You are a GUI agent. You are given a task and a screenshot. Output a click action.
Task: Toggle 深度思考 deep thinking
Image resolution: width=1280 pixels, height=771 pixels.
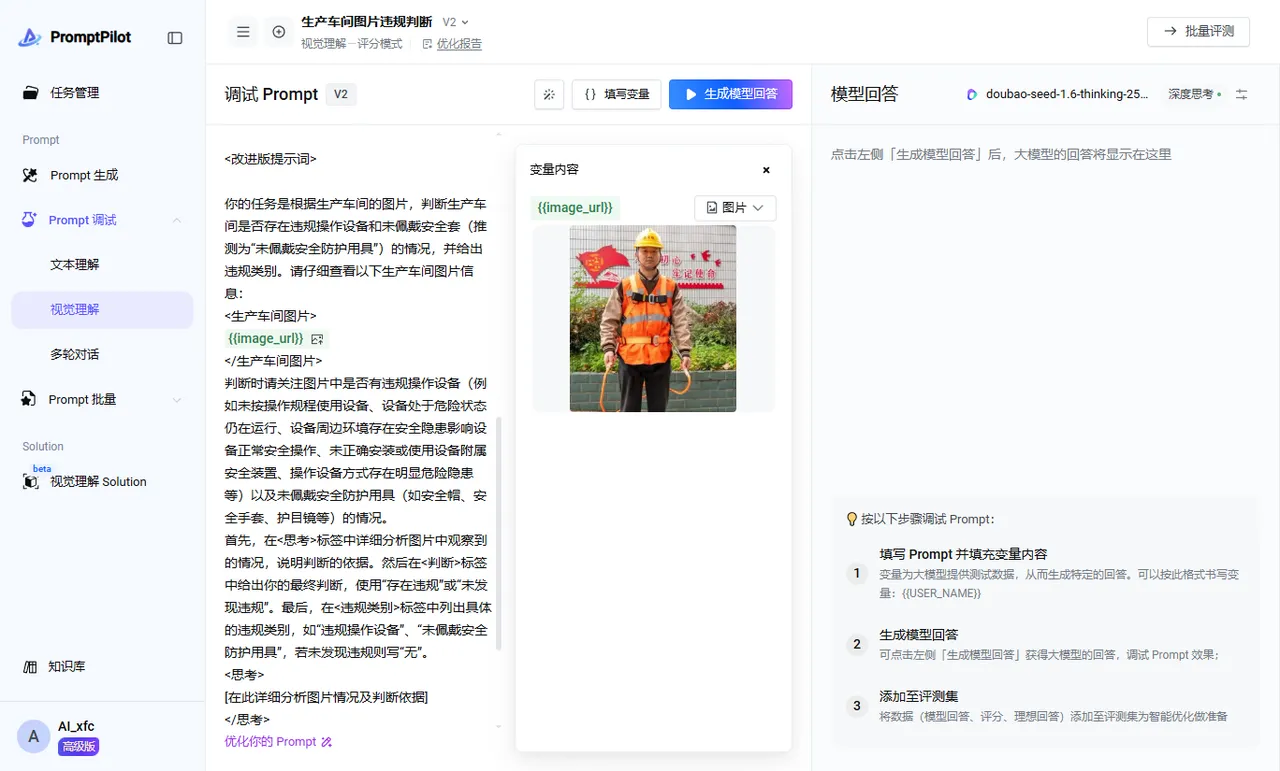pyautogui.click(x=1194, y=94)
